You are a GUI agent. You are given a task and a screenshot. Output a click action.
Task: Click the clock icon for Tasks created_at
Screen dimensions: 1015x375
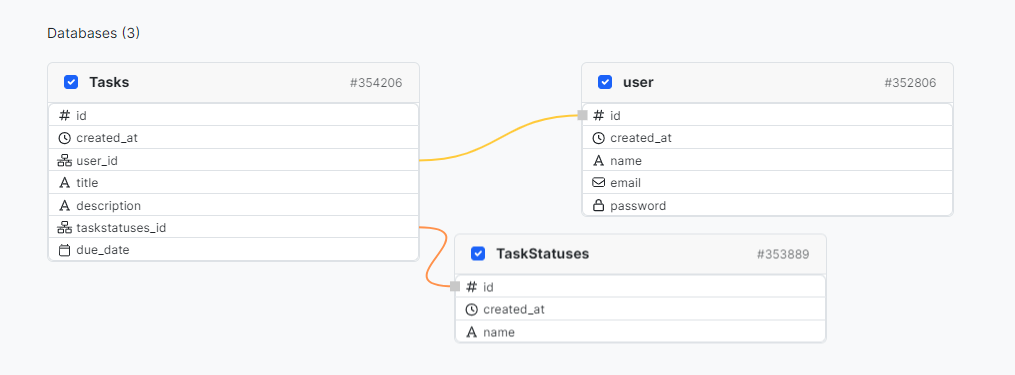click(64, 138)
